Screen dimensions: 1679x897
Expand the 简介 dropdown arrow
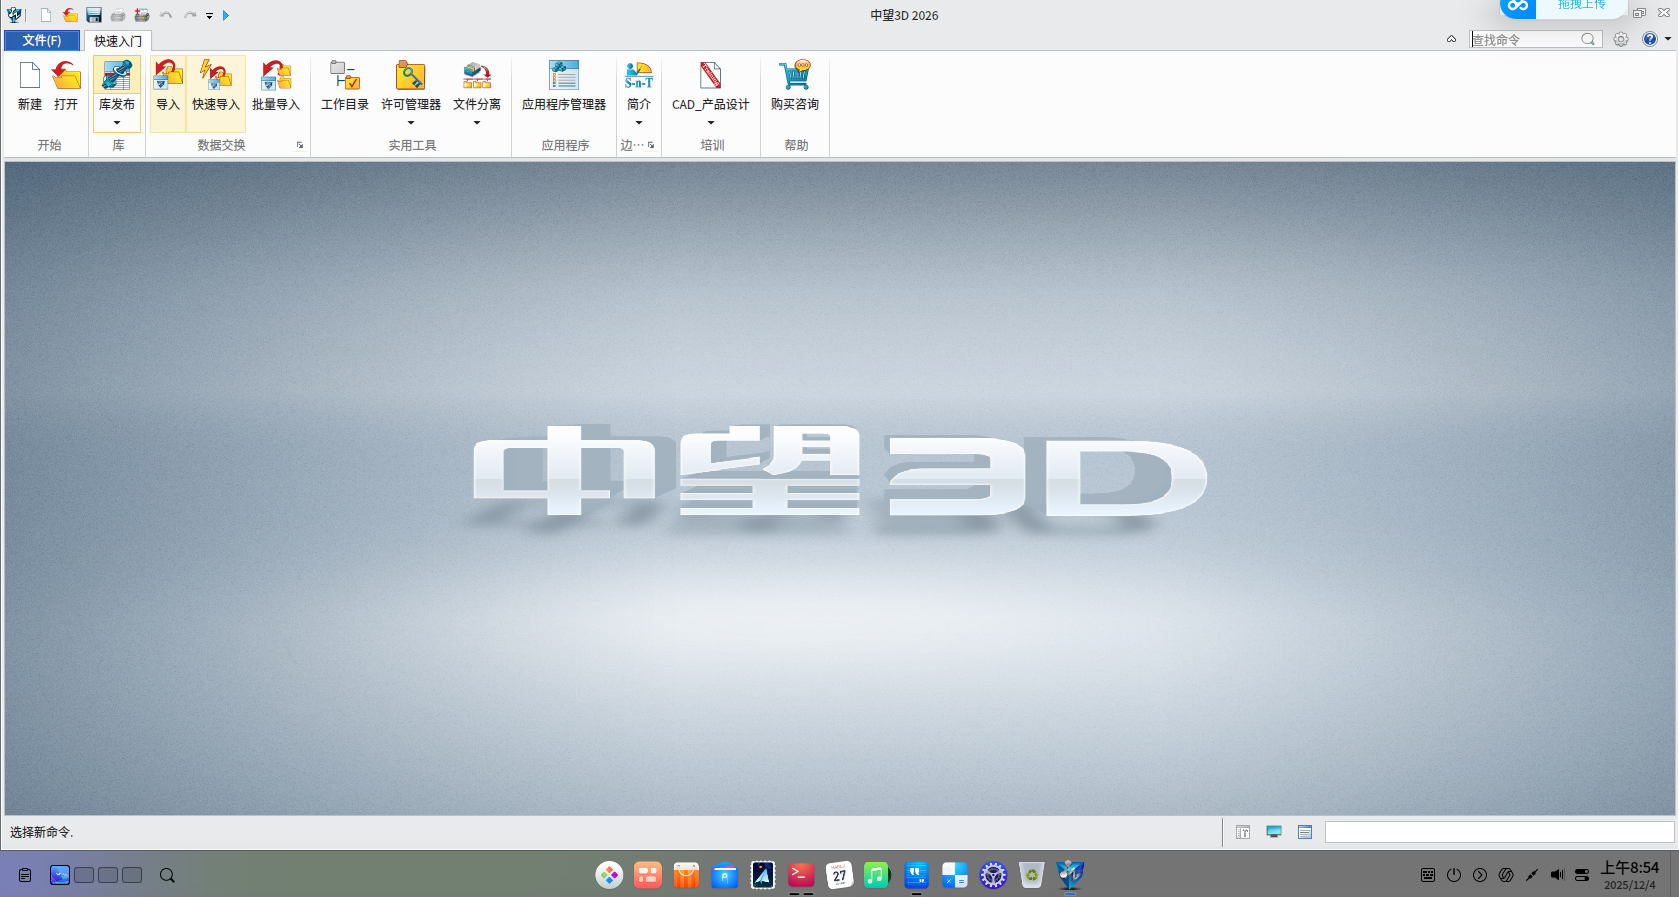(639, 123)
